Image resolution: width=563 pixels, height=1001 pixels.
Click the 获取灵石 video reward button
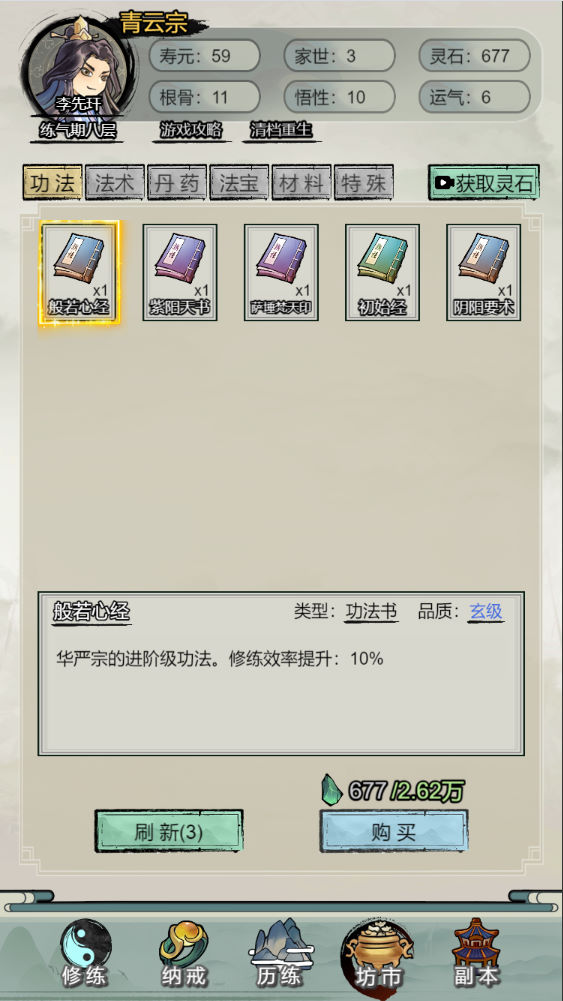point(484,183)
